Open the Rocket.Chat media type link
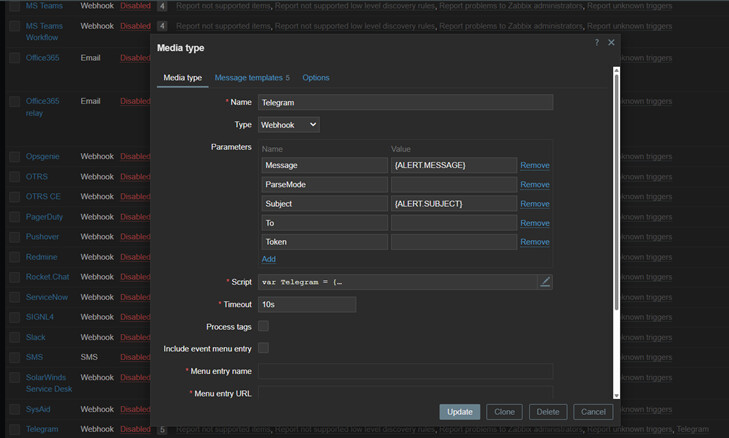This screenshot has width=729, height=438. (47, 277)
